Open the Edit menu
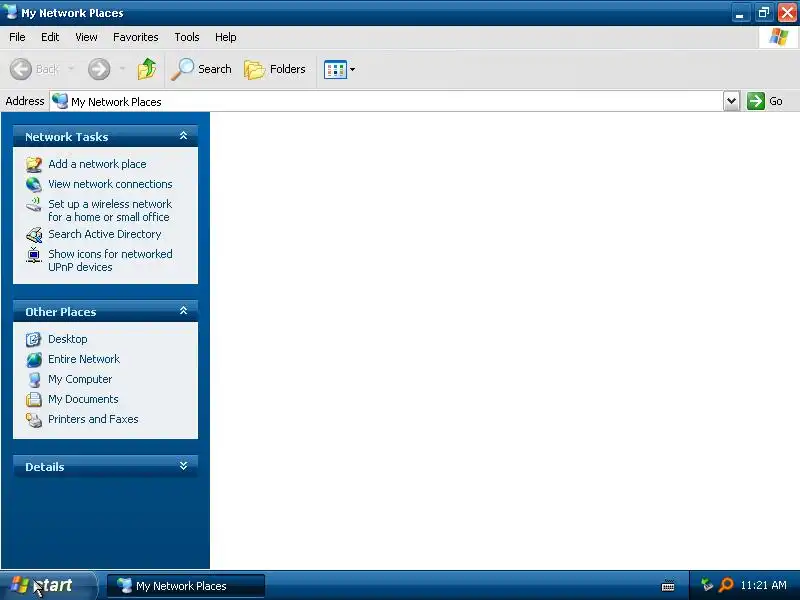 (x=50, y=37)
